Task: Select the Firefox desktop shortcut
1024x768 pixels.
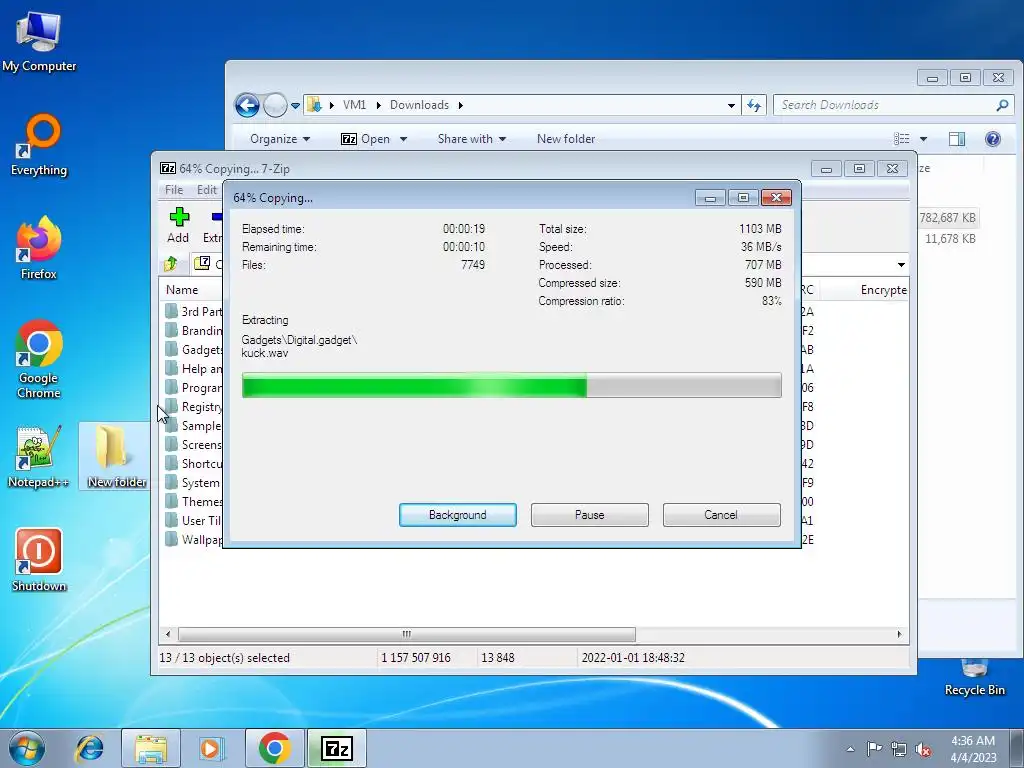Action: [39, 248]
